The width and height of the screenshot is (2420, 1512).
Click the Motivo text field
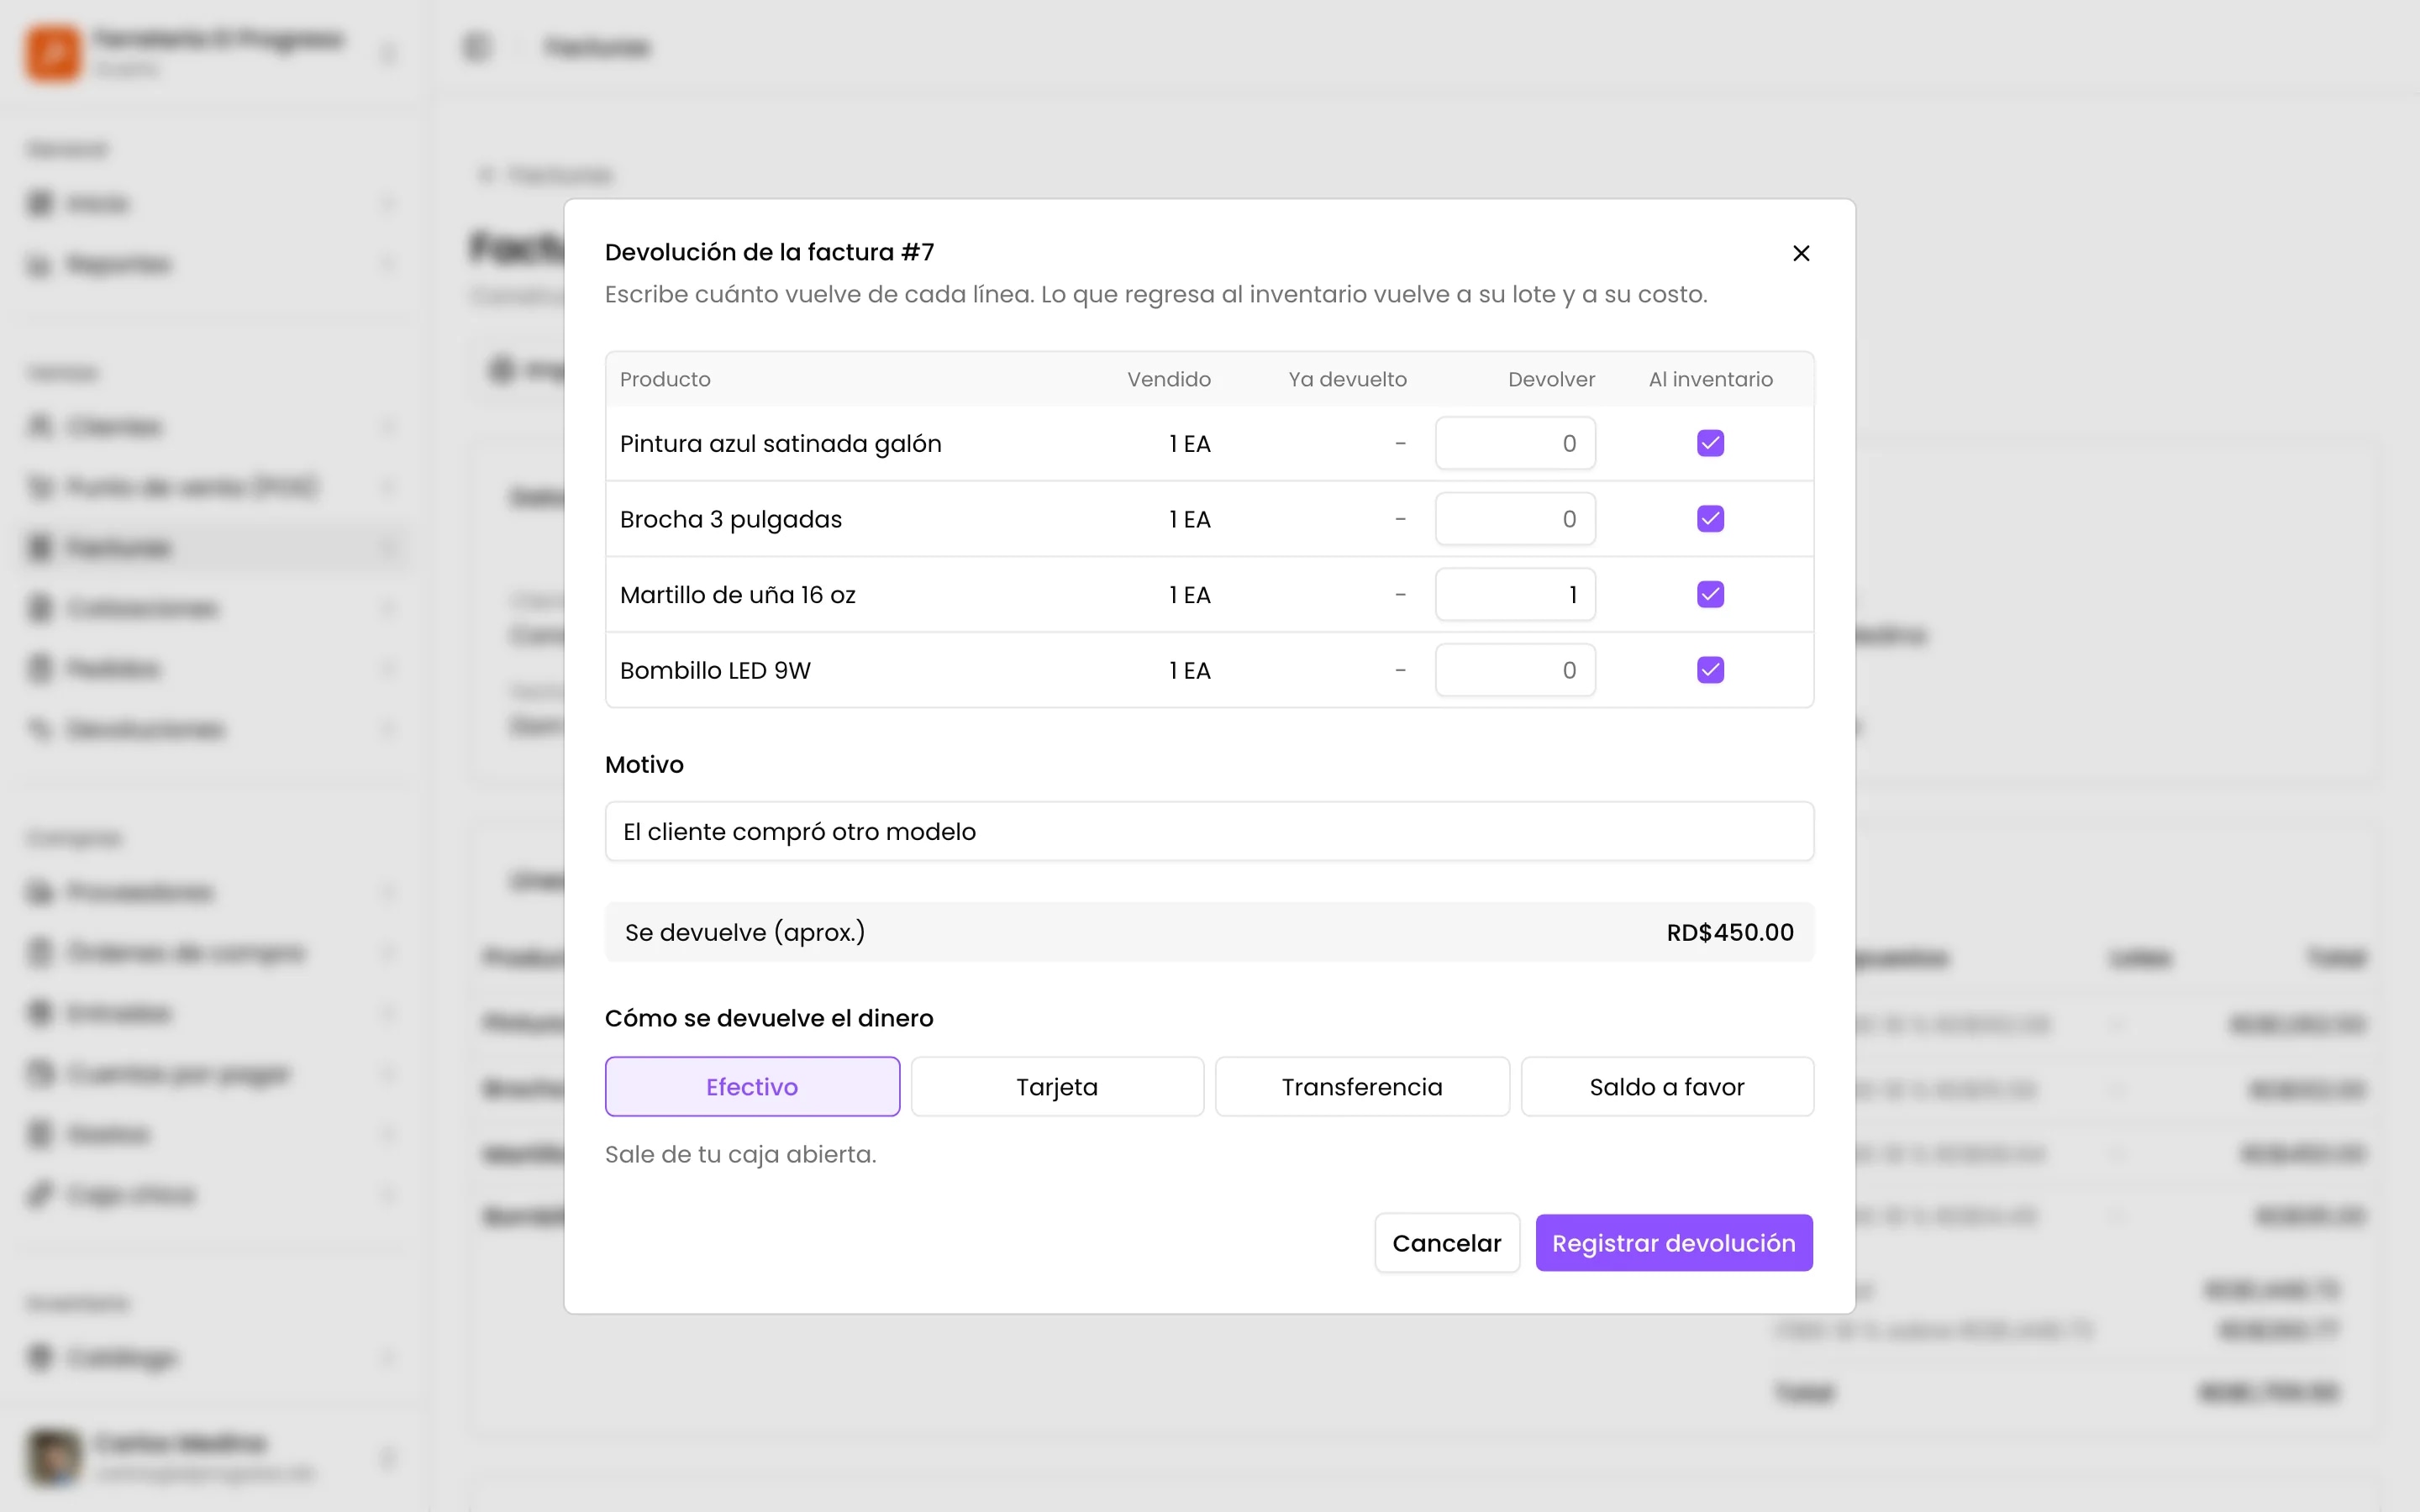click(x=1209, y=831)
